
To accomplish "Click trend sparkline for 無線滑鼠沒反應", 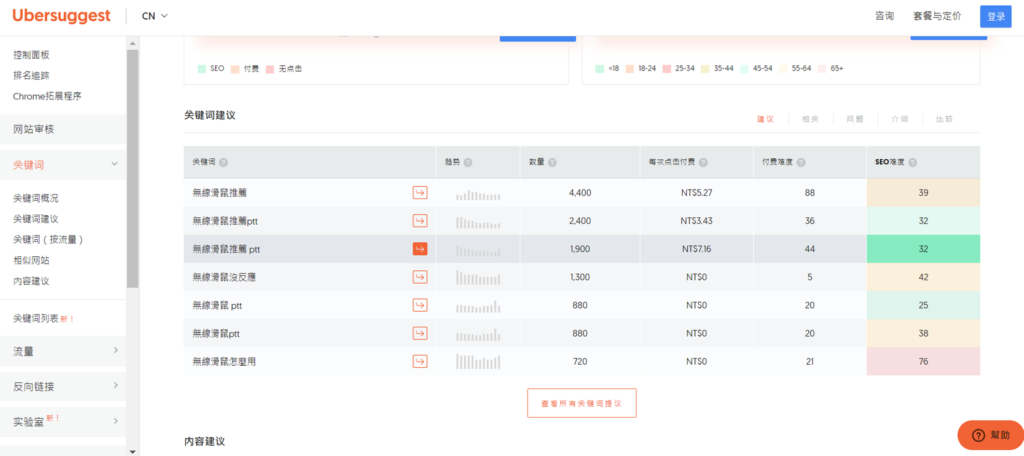I will point(478,278).
